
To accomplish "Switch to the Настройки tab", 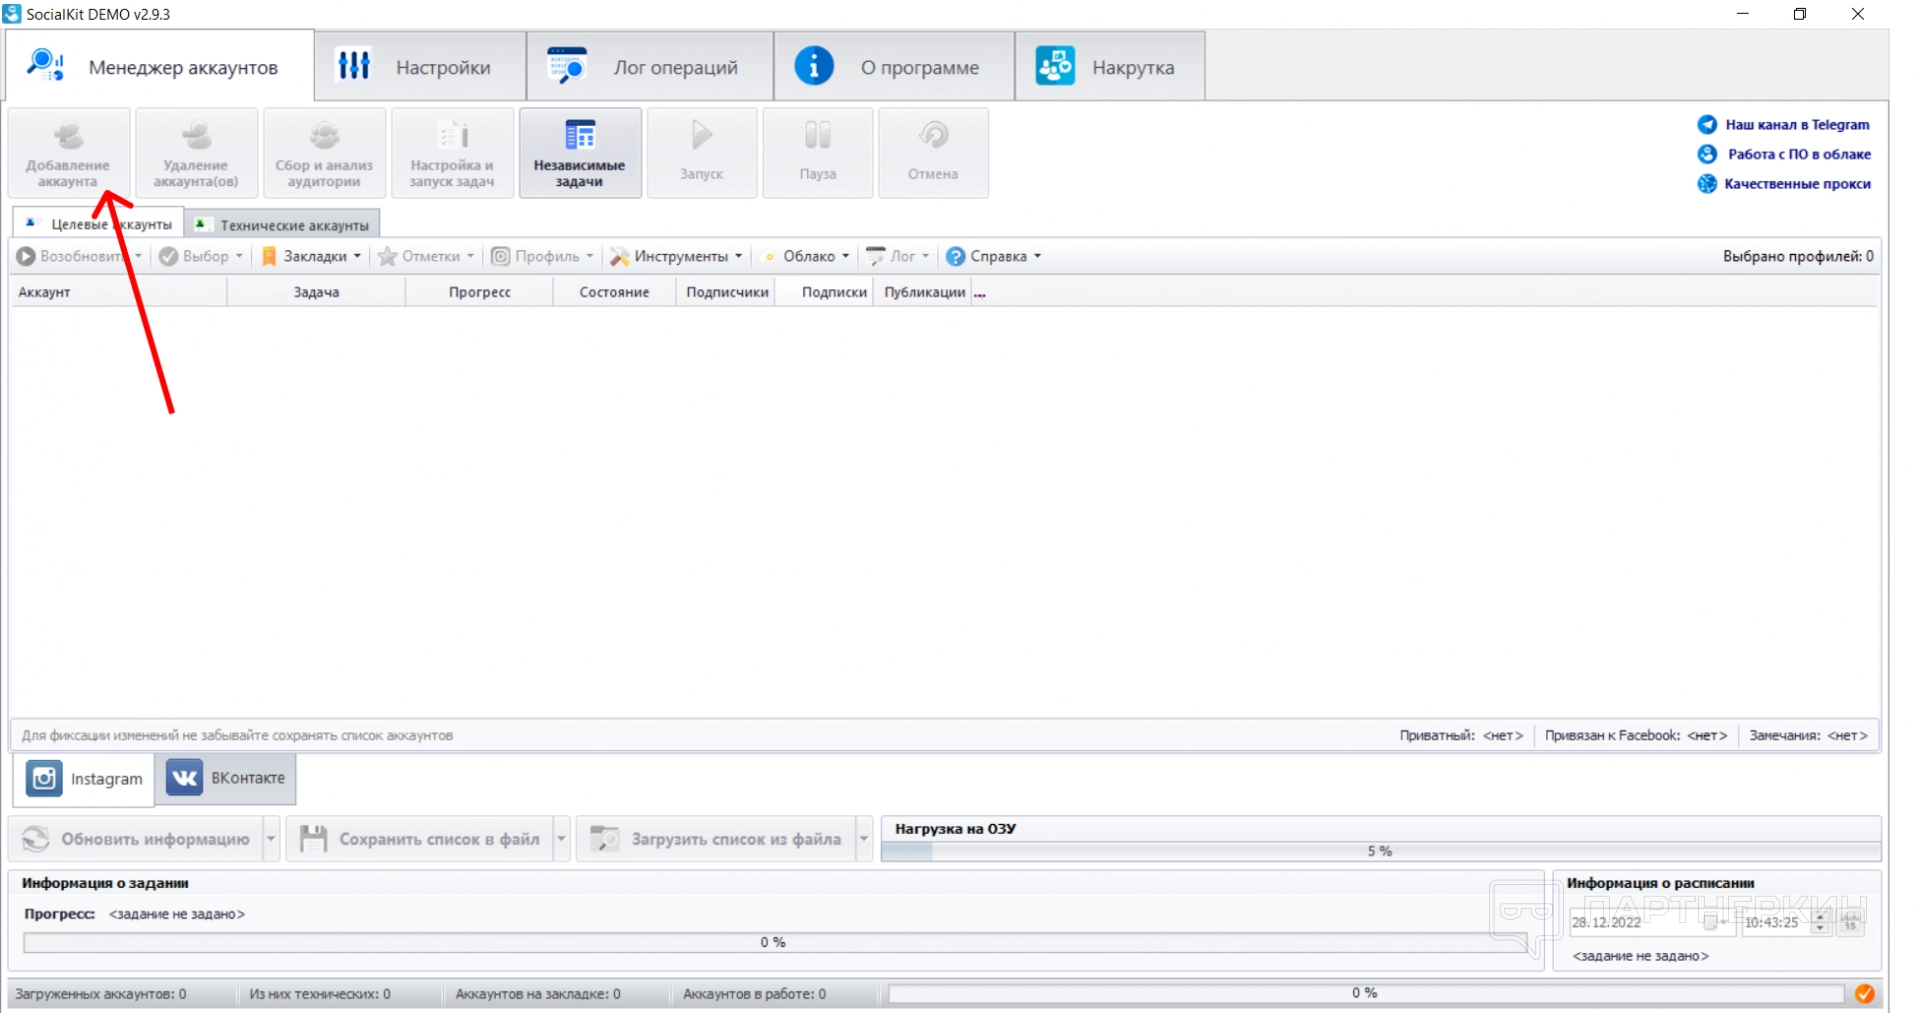I will [420, 67].
